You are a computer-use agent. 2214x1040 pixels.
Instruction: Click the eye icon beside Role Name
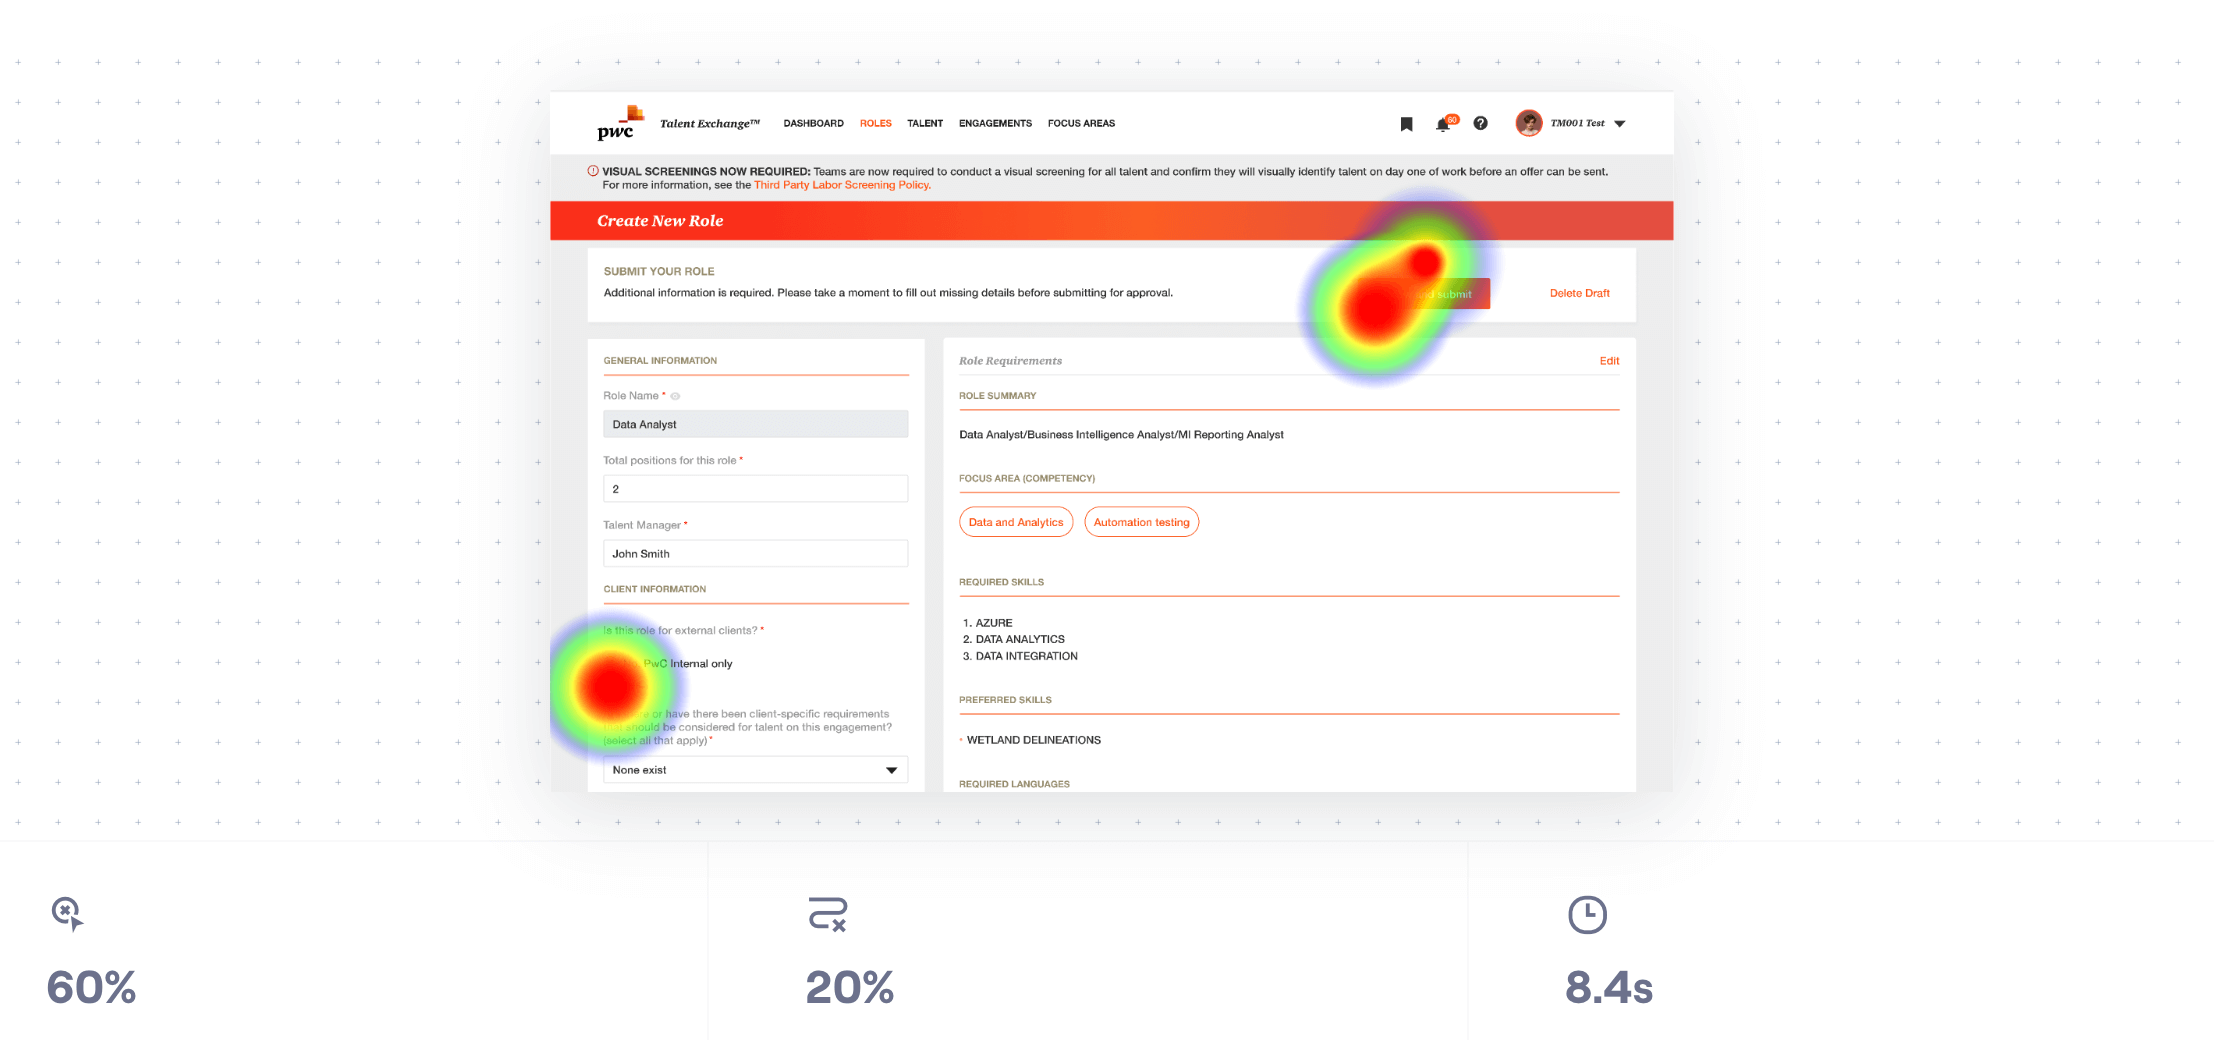coord(675,396)
